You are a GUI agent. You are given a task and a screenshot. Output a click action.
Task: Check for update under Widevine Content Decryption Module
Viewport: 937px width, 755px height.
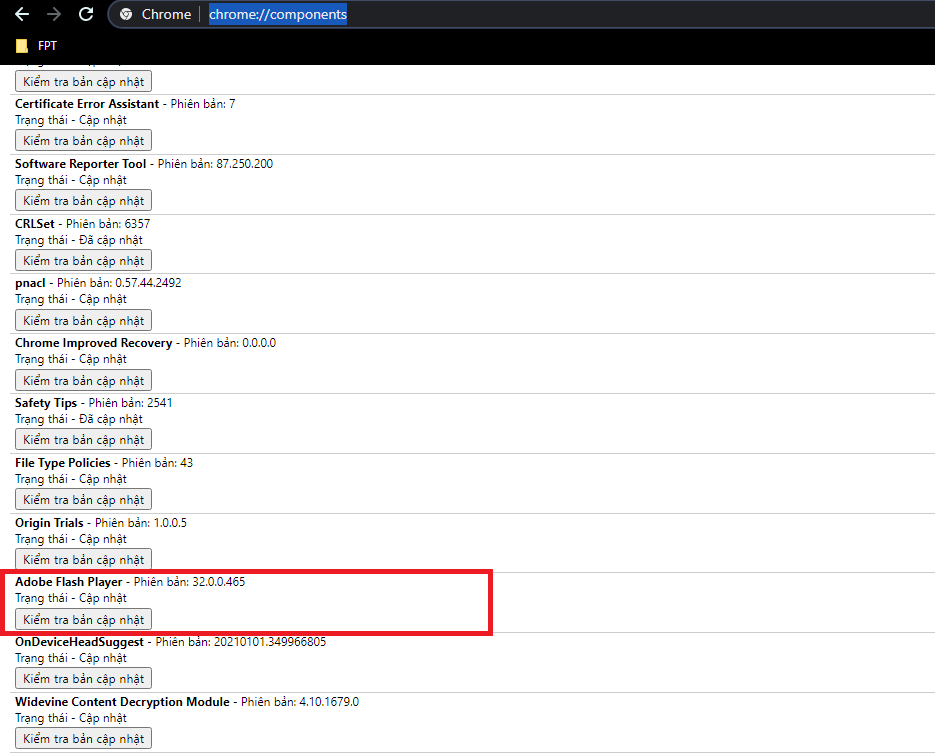click(x=83, y=738)
